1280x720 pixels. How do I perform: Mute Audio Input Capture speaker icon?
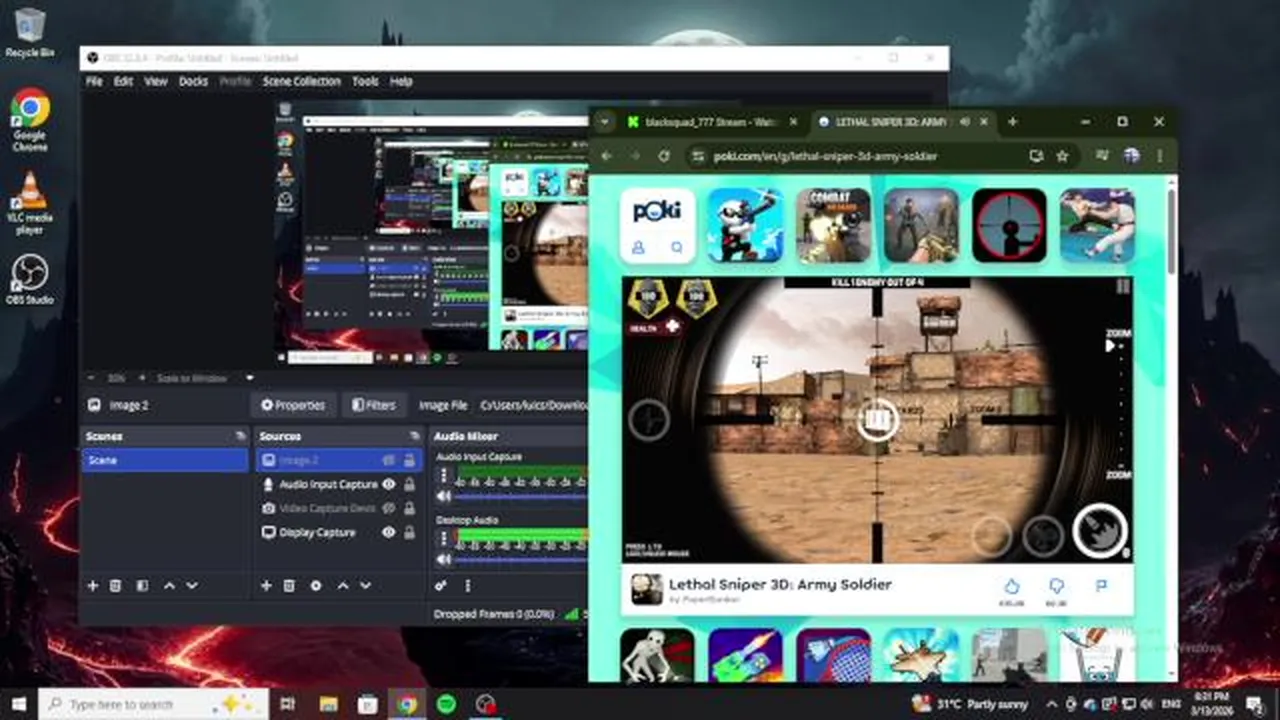coord(444,496)
